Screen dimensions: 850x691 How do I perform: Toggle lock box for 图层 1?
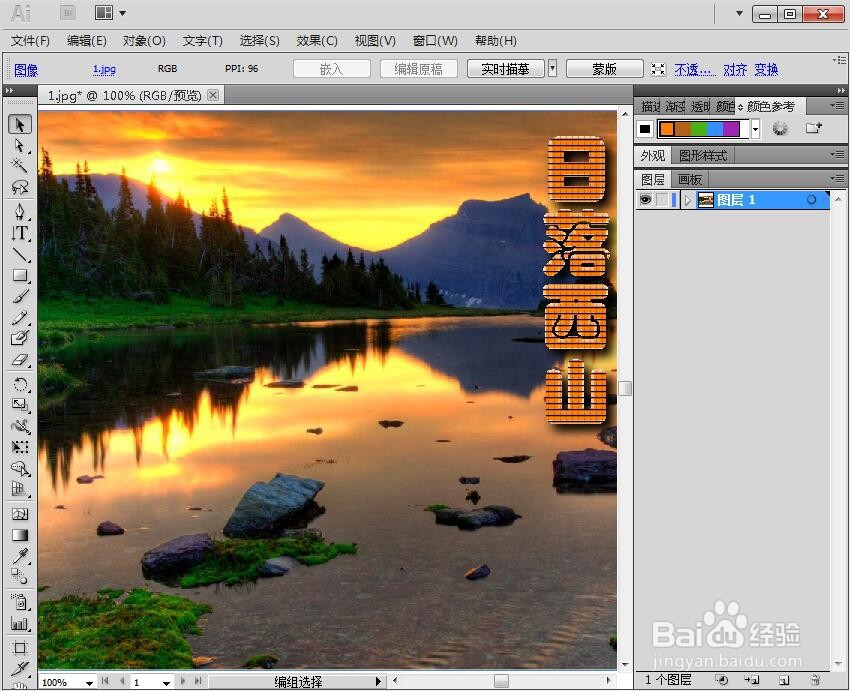pyautogui.click(x=662, y=200)
